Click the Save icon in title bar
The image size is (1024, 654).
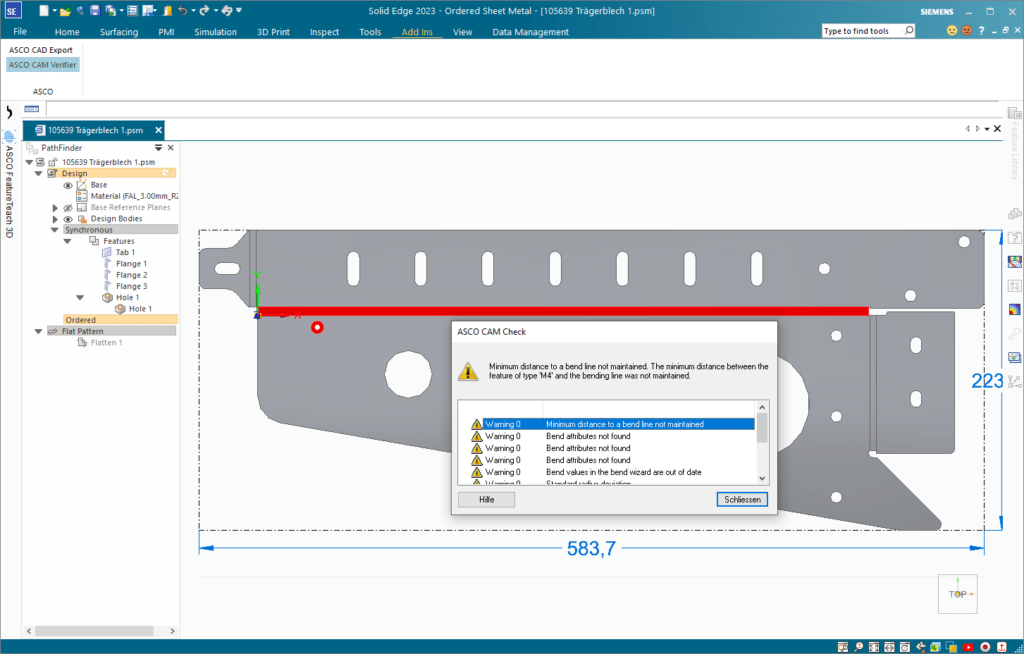coord(94,10)
